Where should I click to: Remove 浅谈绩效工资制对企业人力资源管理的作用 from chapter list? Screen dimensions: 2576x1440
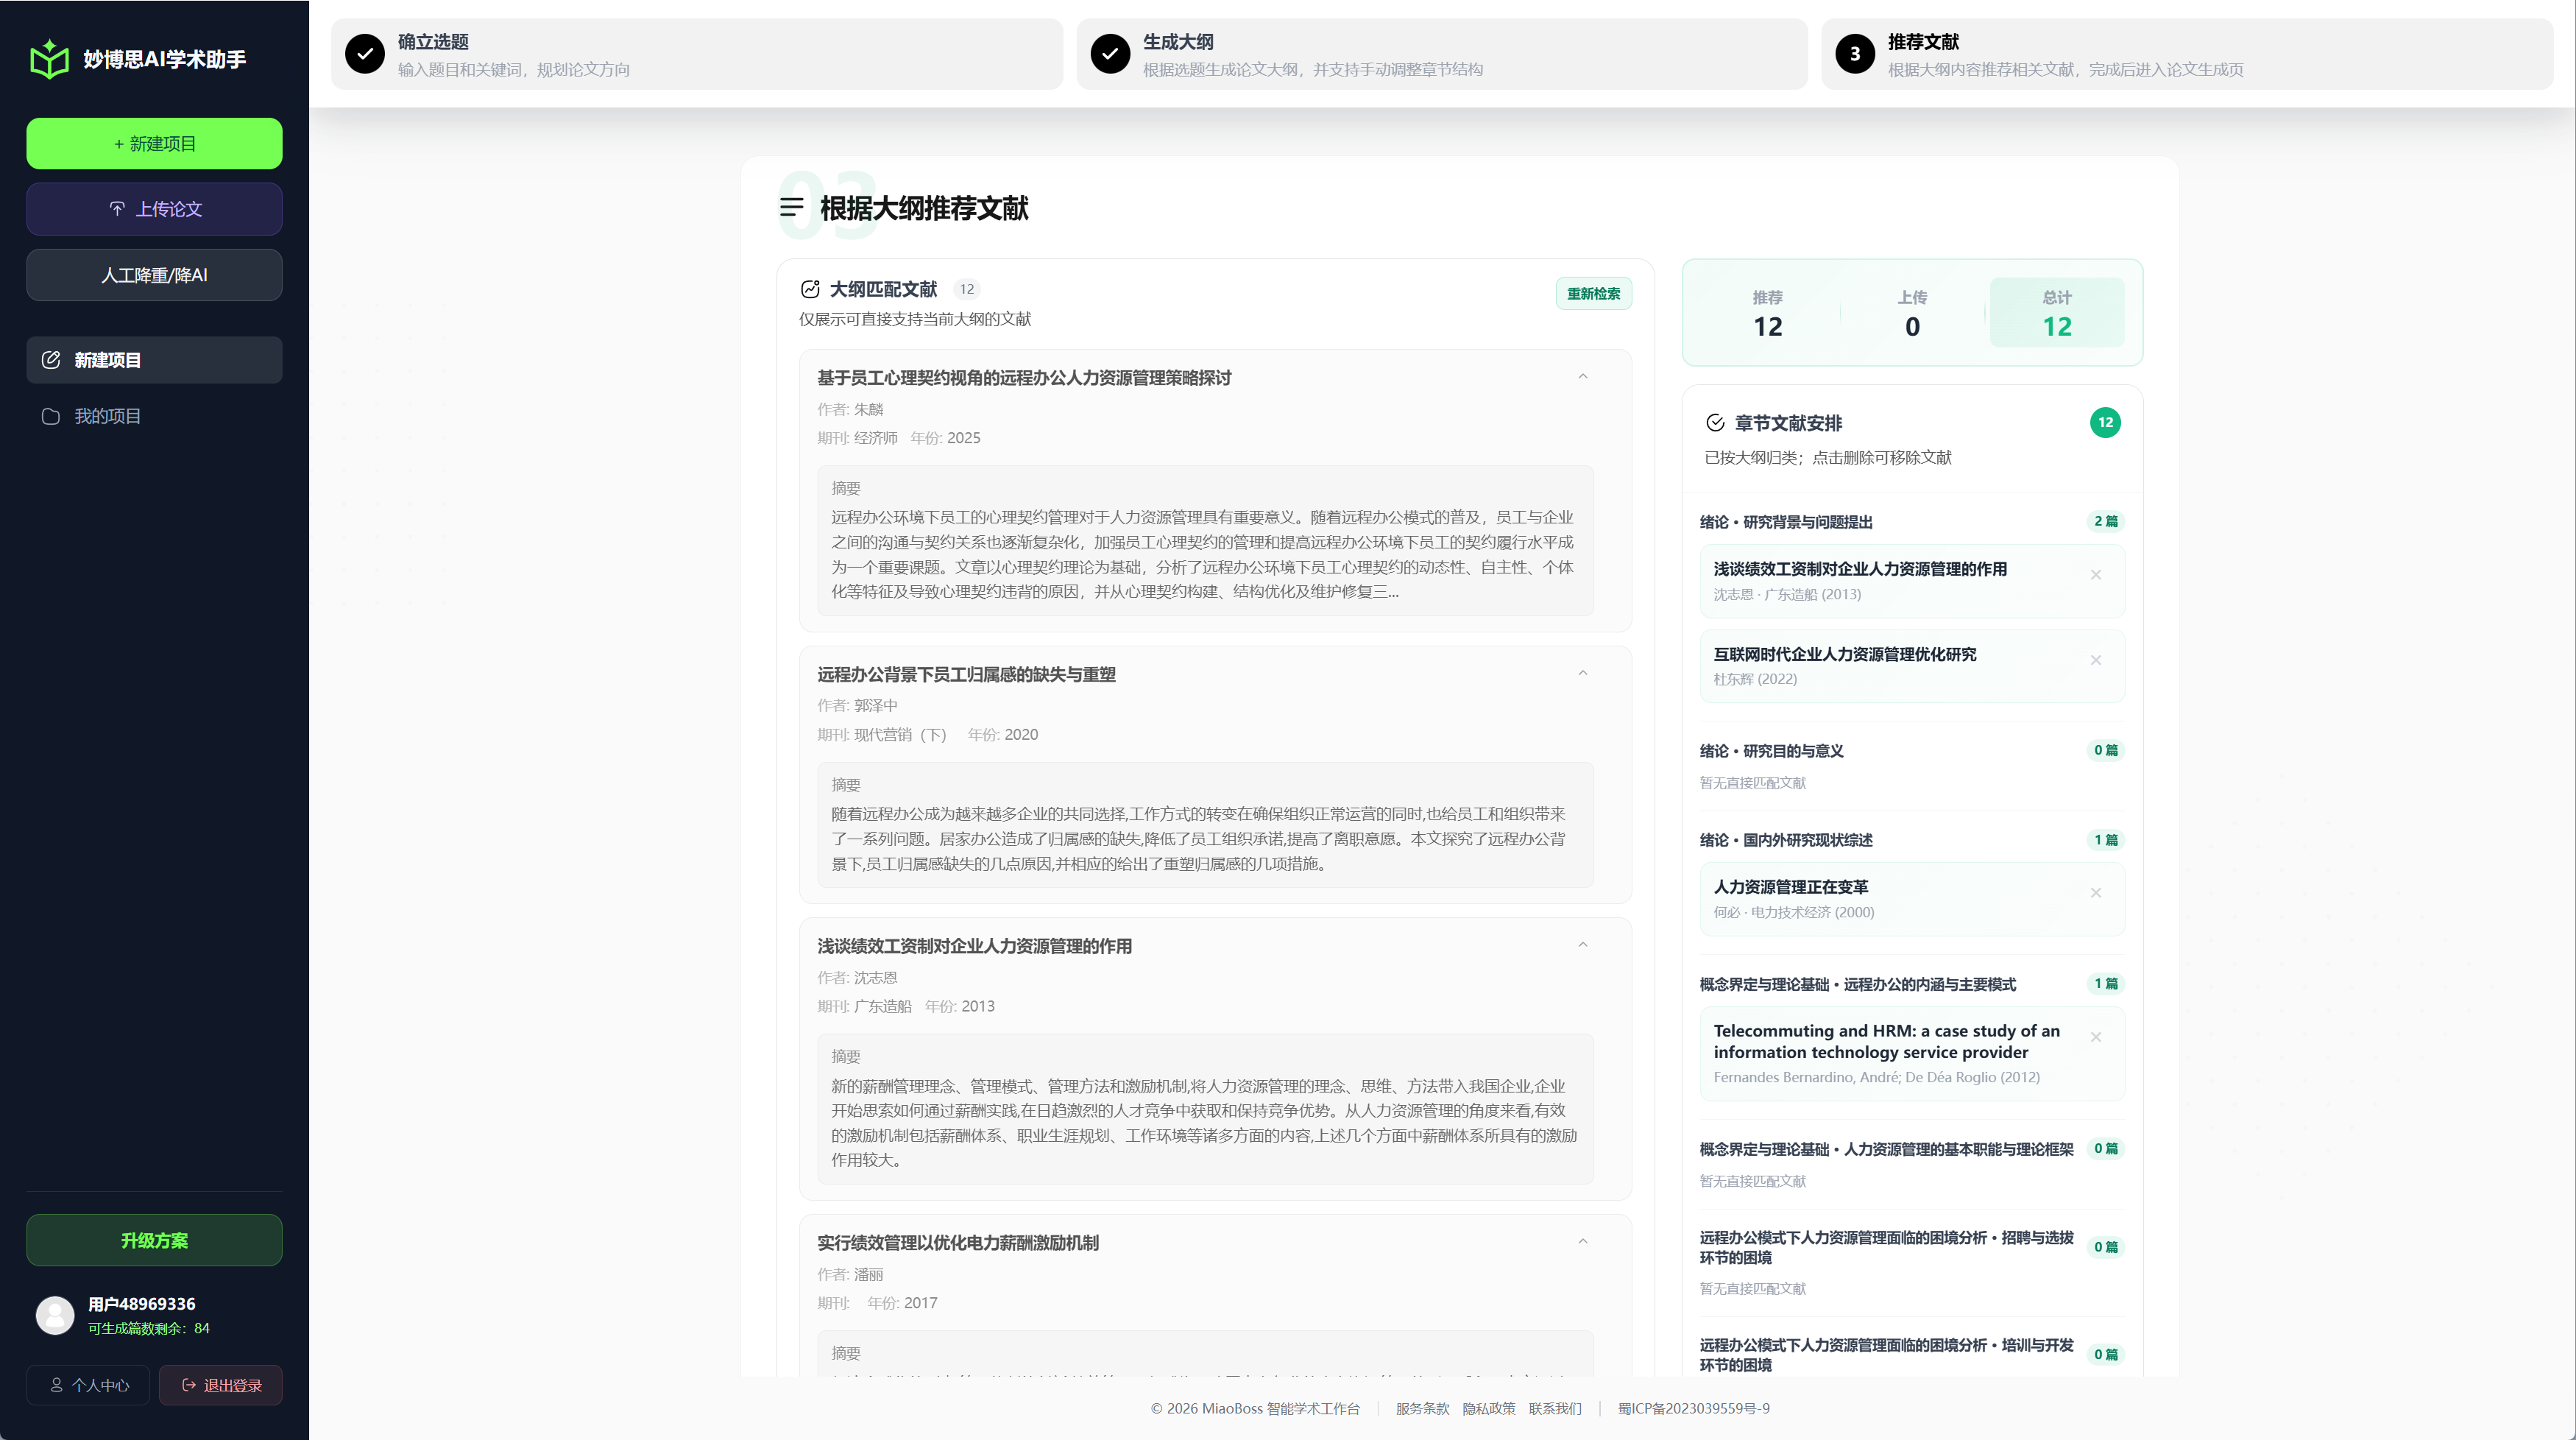click(x=2096, y=575)
